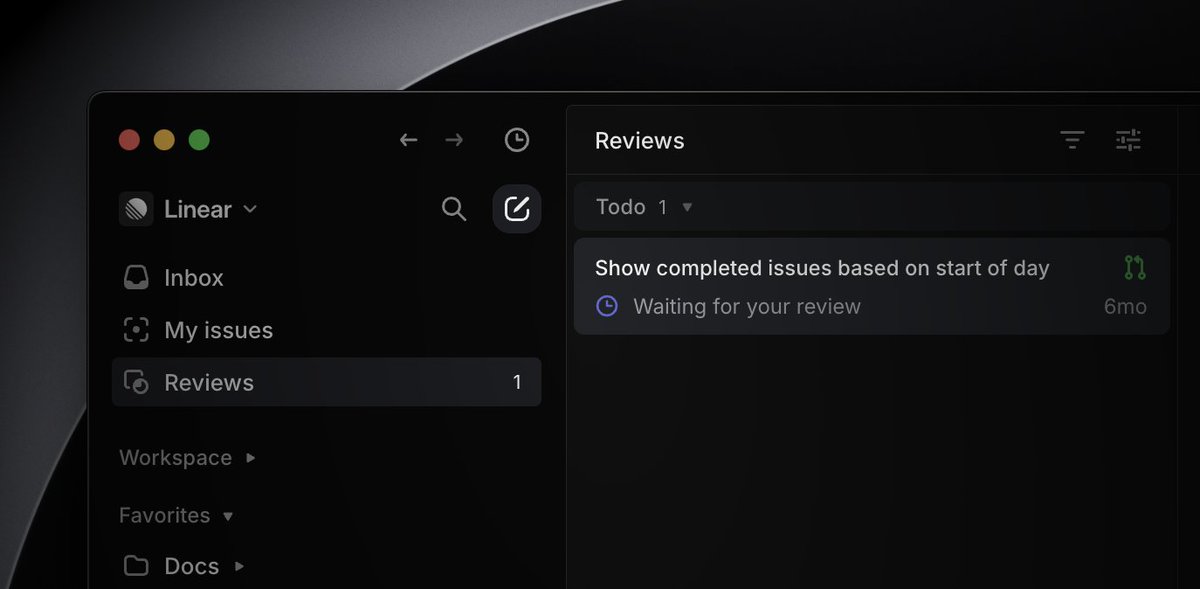Image resolution: width=1200 pixels, height=589 pixels.
Task: Maximize the window with green button
Action: 199,140
